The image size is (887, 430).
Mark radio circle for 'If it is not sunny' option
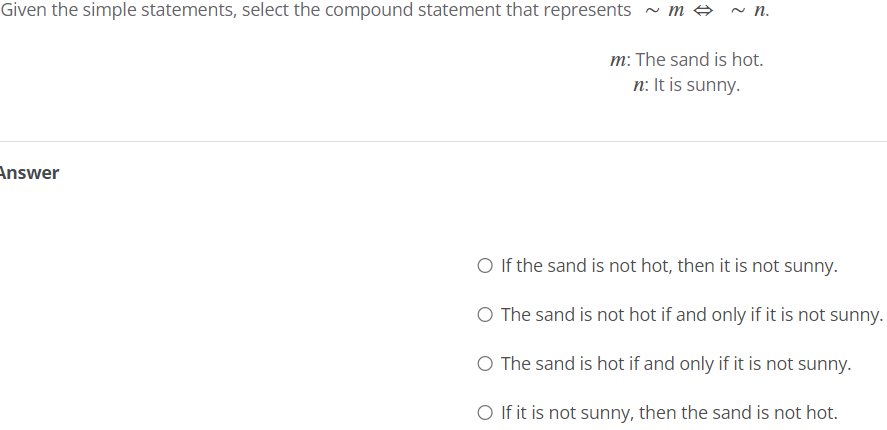click(485, 413)
